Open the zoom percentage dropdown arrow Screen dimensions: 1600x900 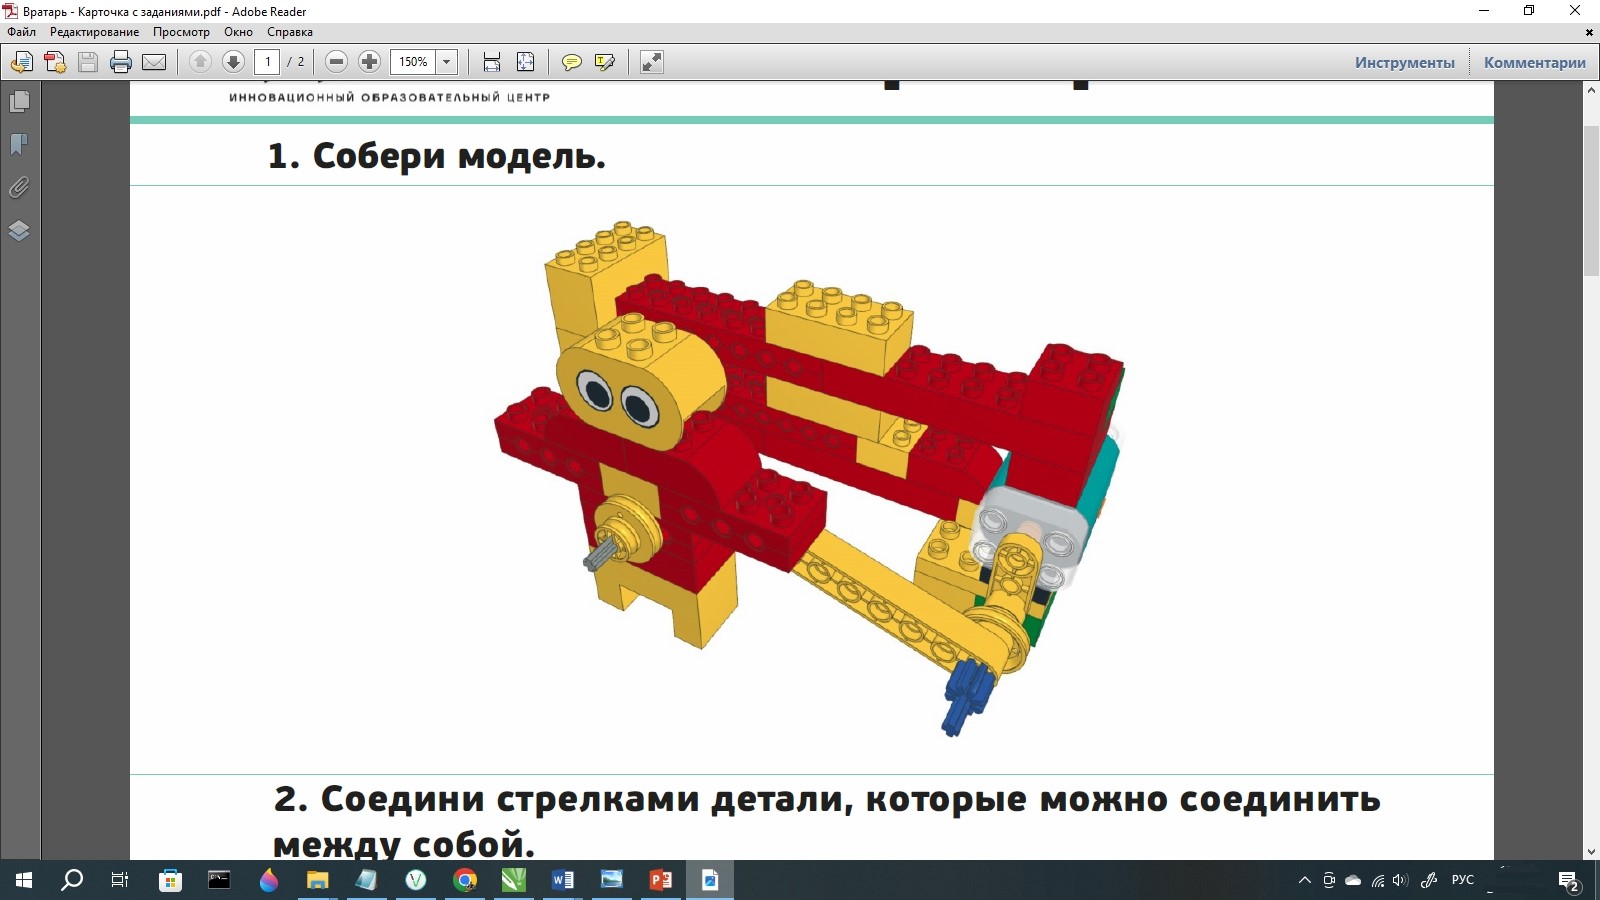447,62
